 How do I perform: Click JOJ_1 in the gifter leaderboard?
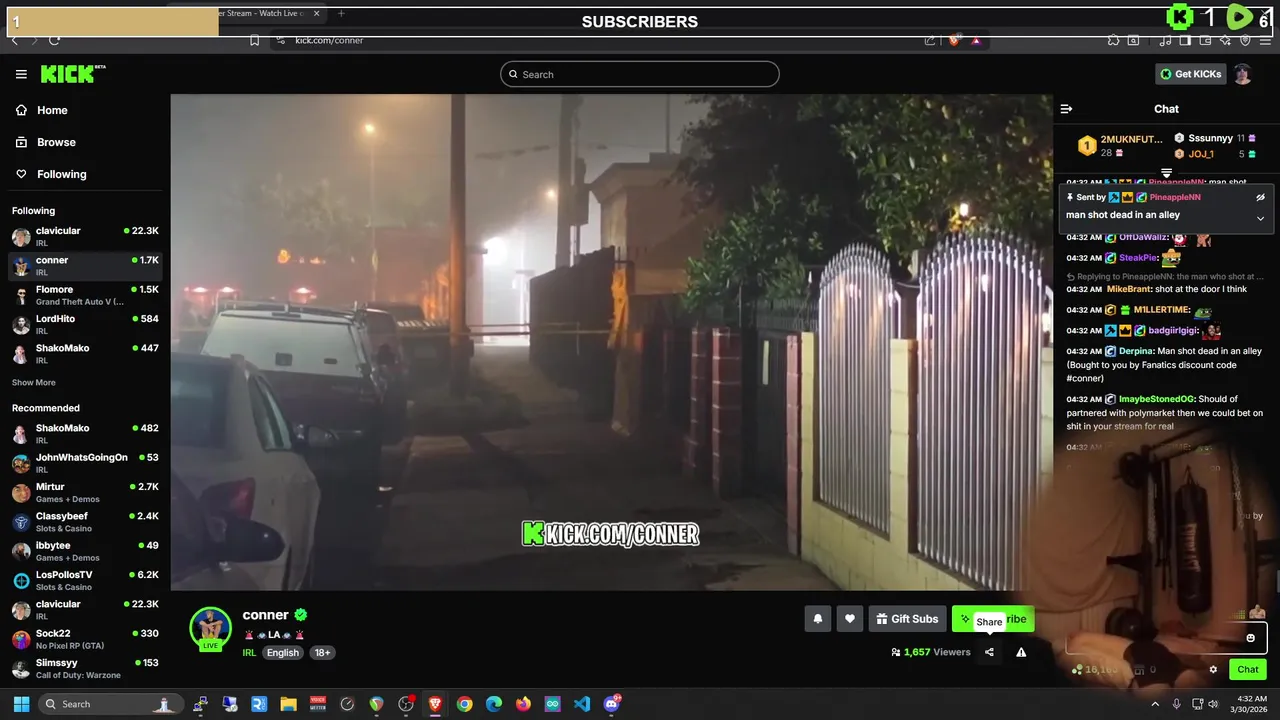[x=1201, y=154]
